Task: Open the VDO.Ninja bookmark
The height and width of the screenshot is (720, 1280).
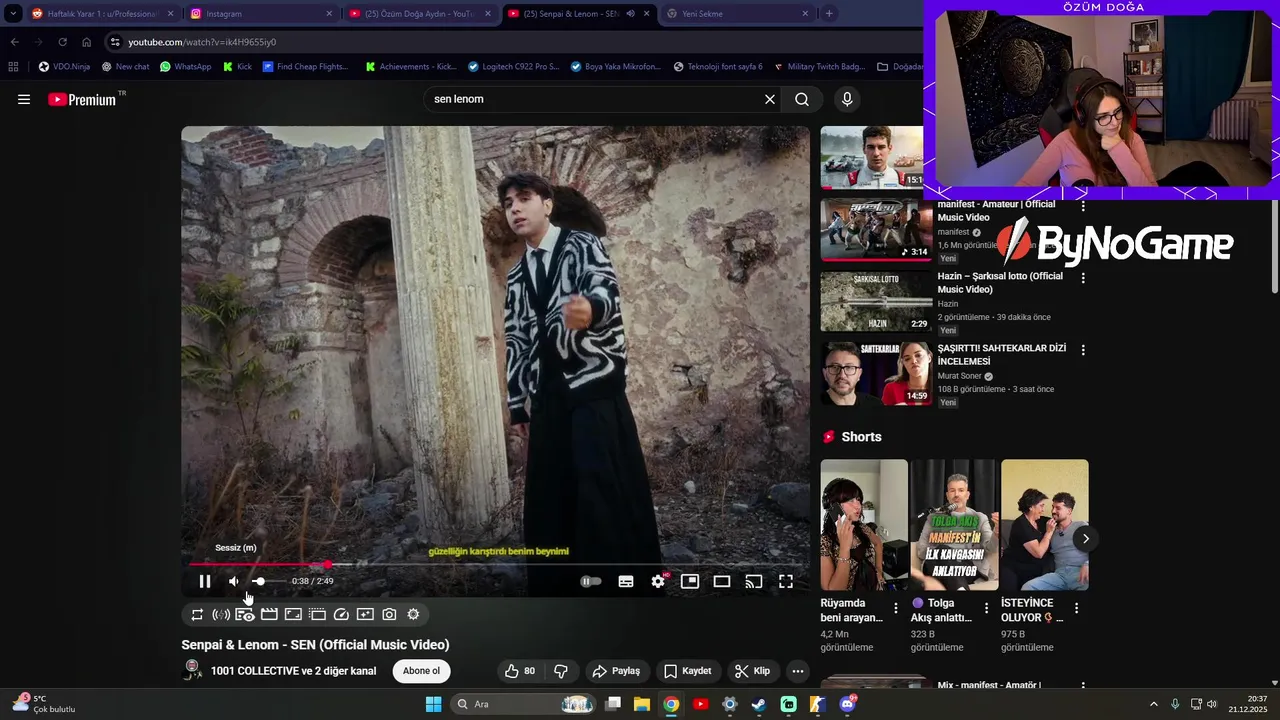Action: pos(65,67)
